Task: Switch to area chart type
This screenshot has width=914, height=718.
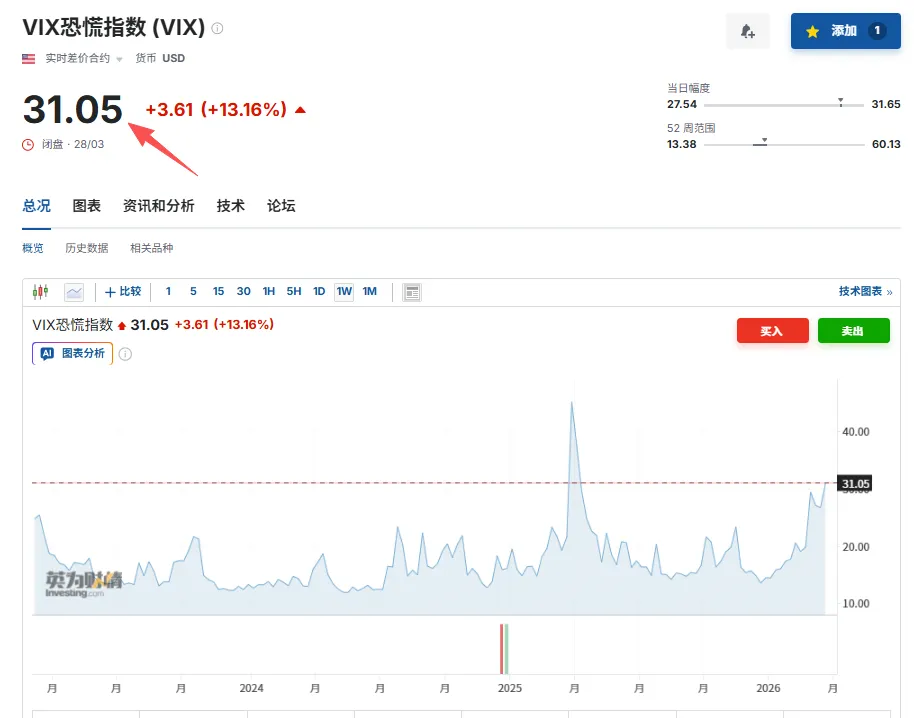Action: pos(74,292)
